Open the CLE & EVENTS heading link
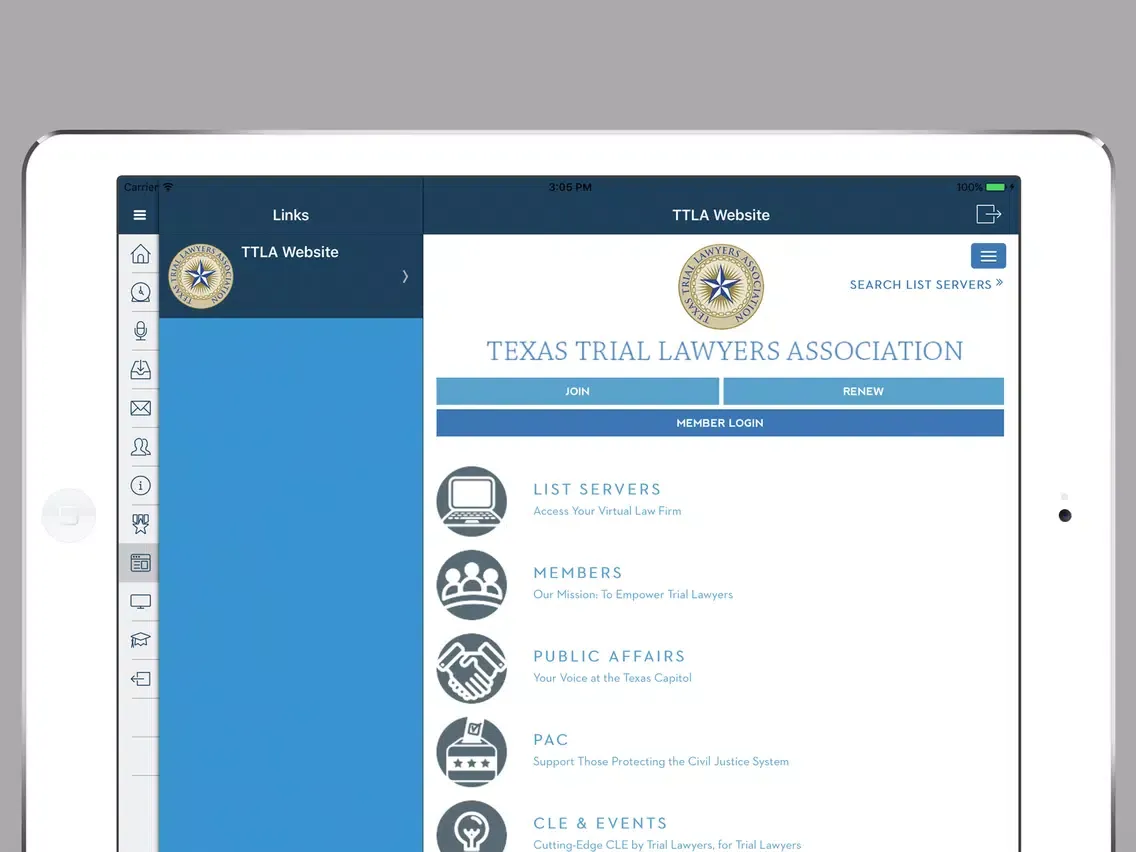1136x852 pixels. coord(601,823)
